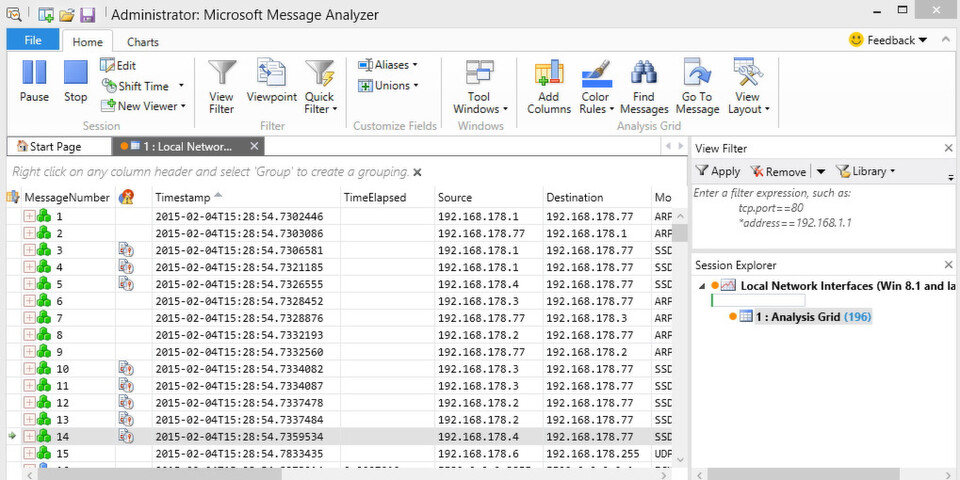Click the diagnosis icon in row 12
Screen dimensions: 960x480
126,403
